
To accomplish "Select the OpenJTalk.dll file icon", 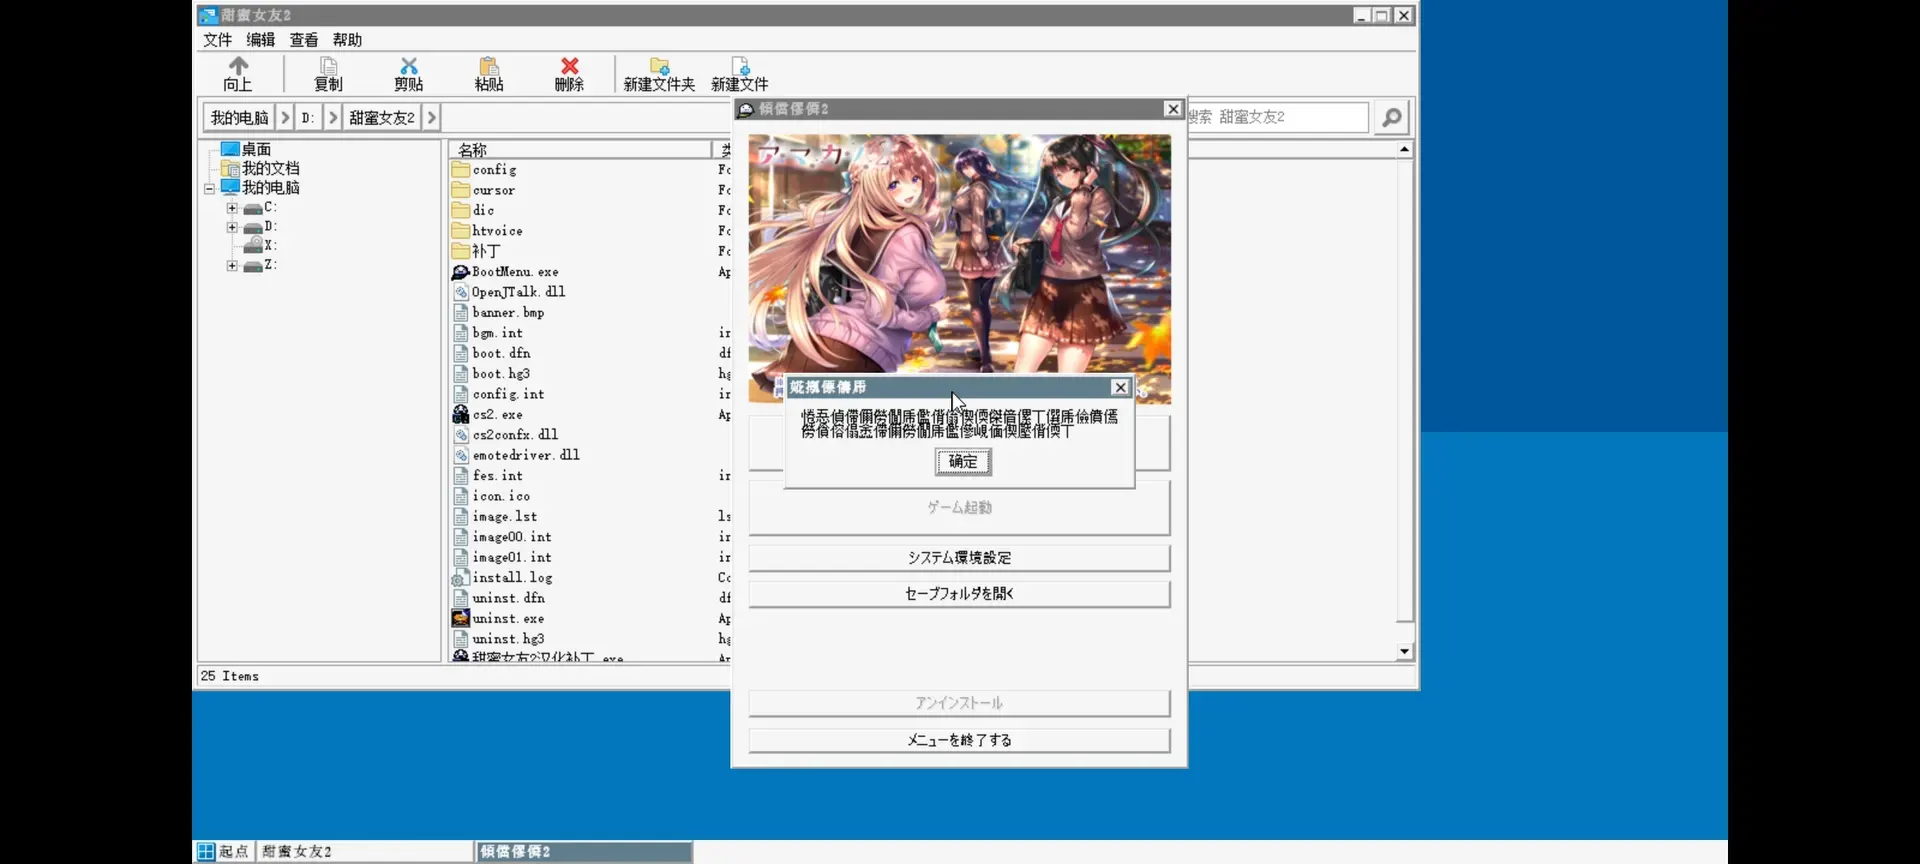I will (460, 292).
